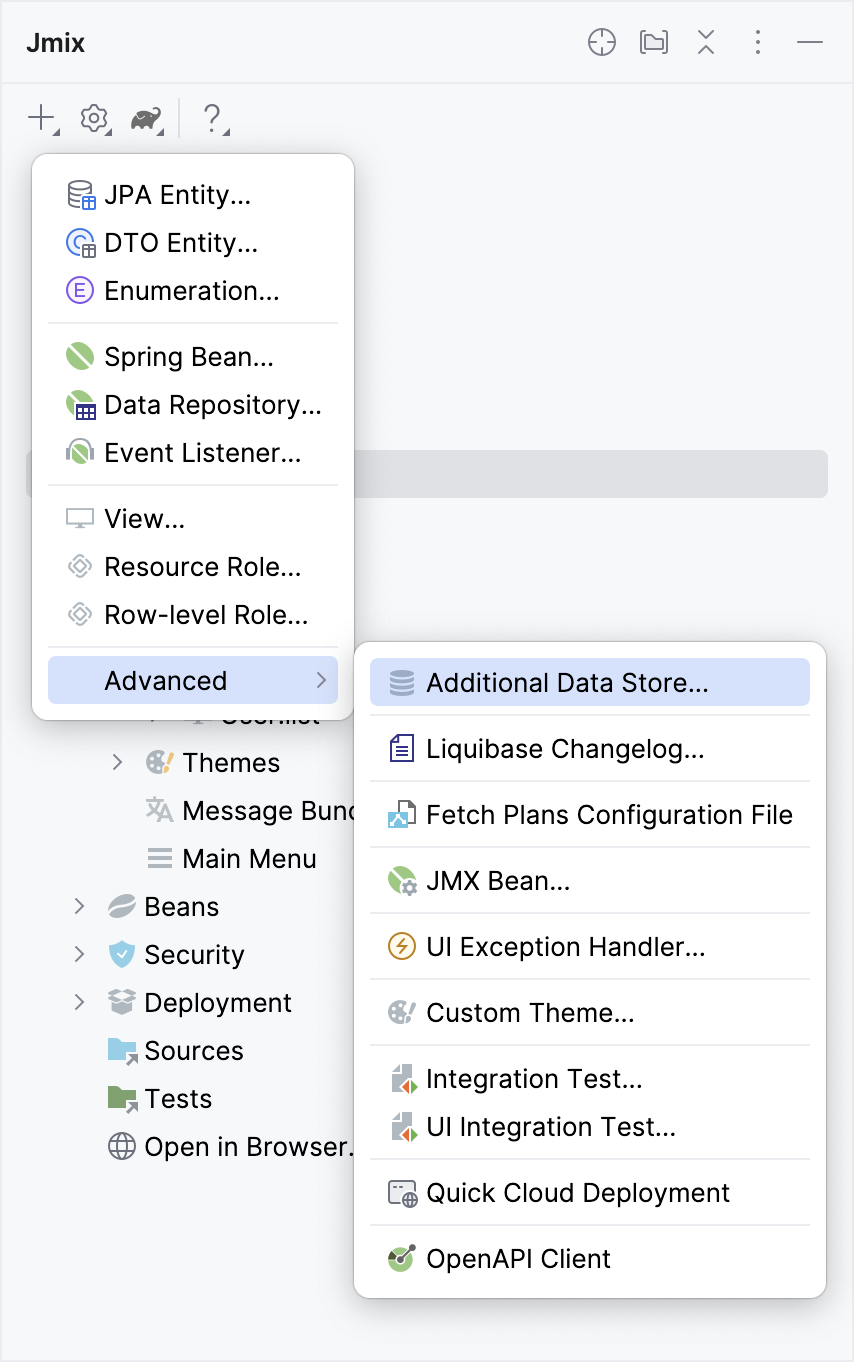Choose Additional Data Store menu item

567,683
